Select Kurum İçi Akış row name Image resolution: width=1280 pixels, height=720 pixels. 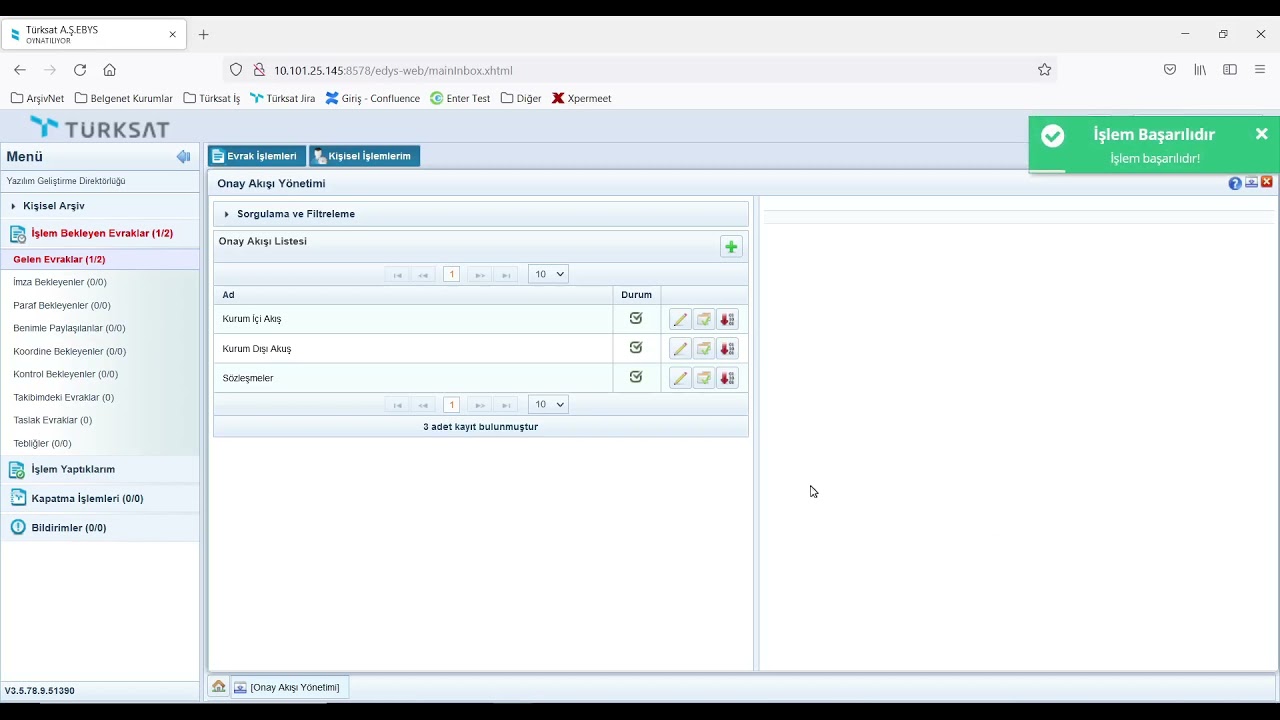252,319
